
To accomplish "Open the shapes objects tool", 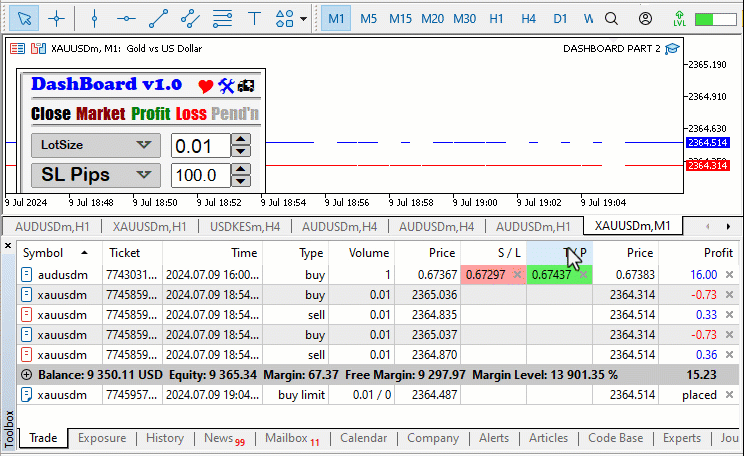I will (285, 19).
